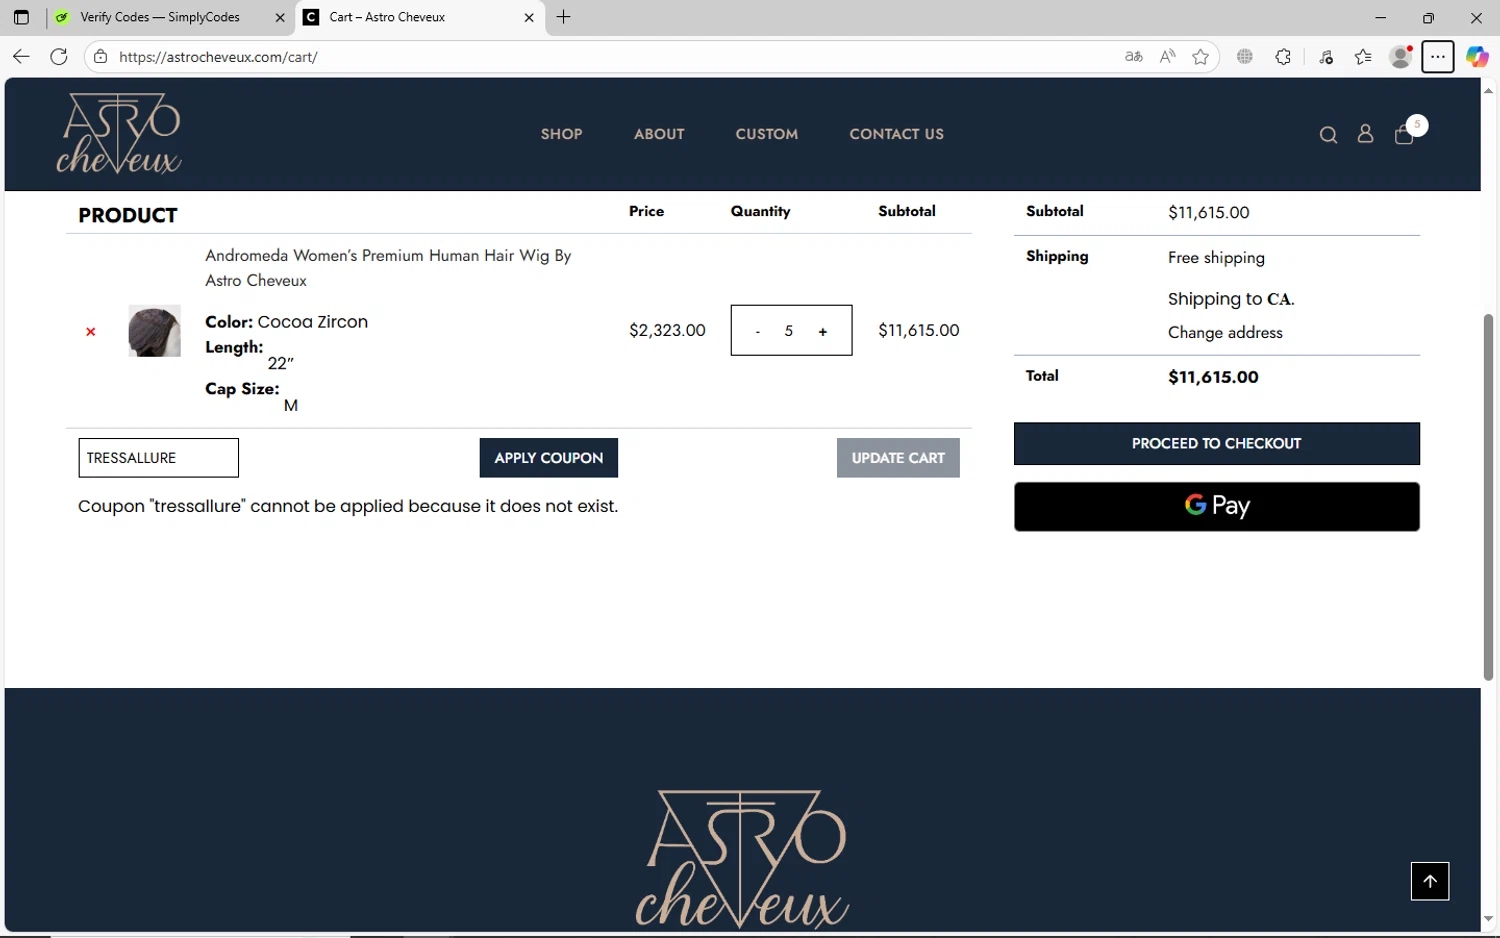Open the site search icon
Screen dimensions: 1500x938
(x=1328, y=135)
